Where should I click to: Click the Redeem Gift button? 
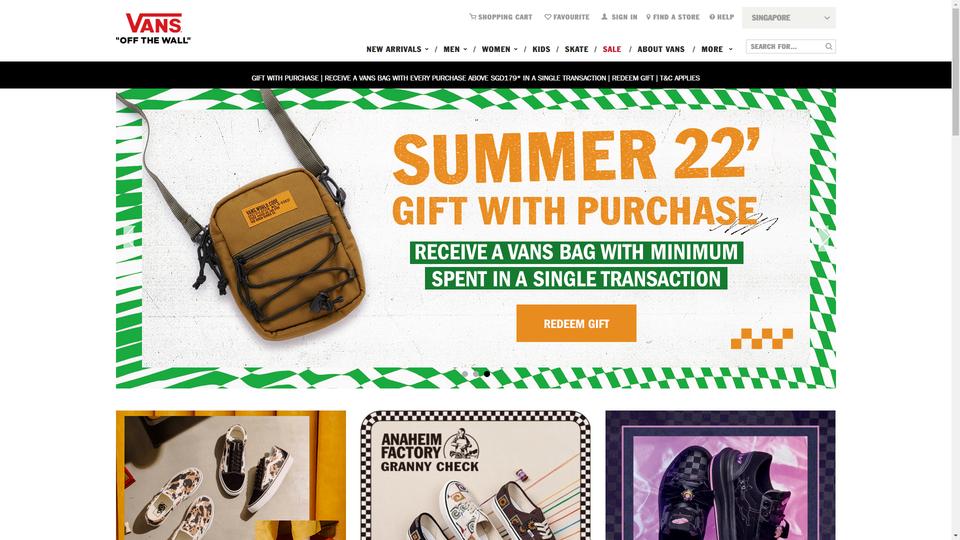(576, 323)
